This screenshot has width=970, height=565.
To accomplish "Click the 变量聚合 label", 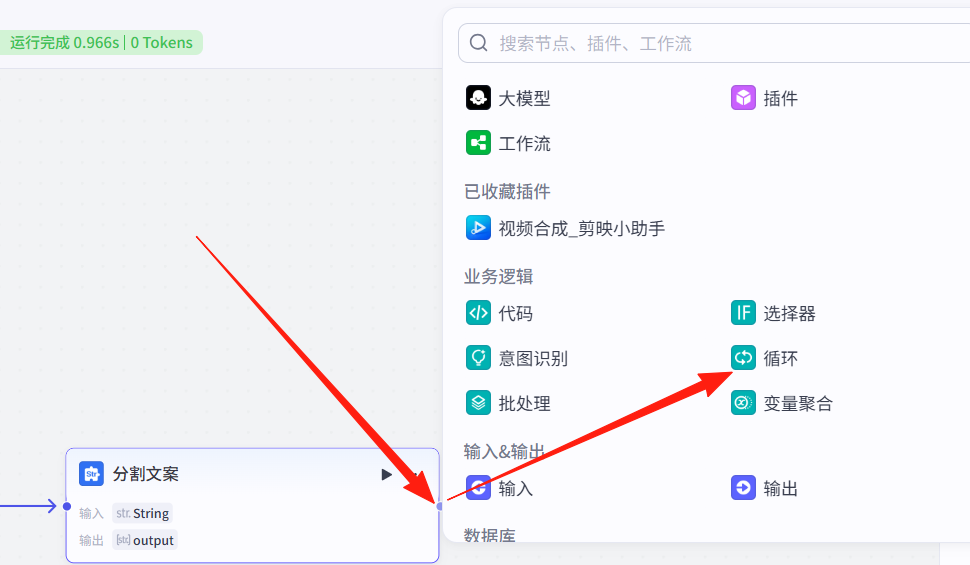I will tap(798, 403).
